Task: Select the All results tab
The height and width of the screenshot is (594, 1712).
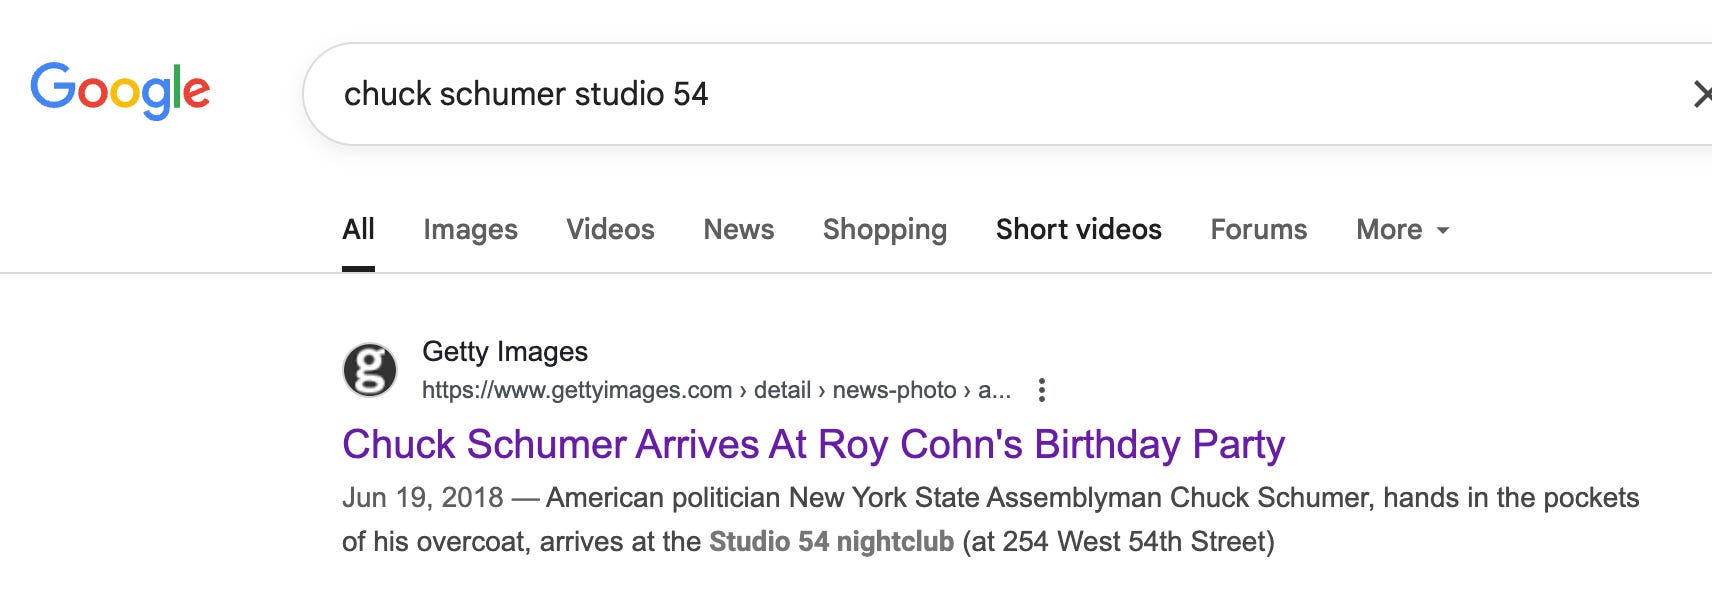Action: (x=358, y=230)
